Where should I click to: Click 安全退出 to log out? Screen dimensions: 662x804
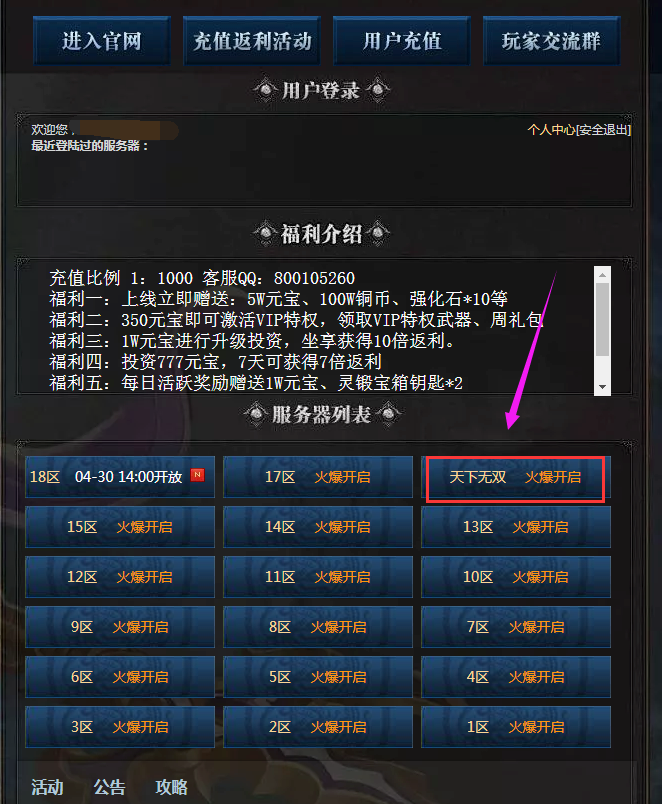[x=604, y=130]
